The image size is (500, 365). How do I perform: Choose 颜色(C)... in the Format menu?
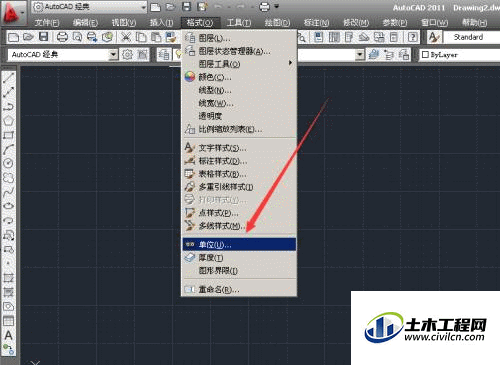(x=239, y=77)
